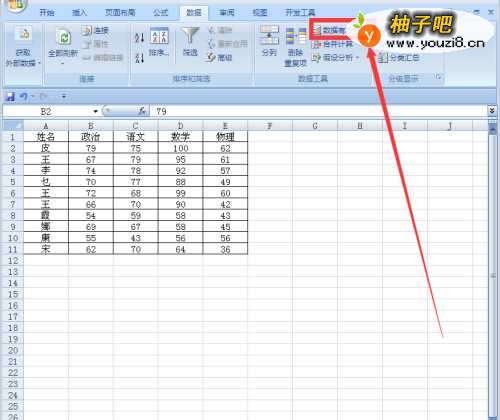Sort descending with the Z-A icon

tap(139, 58)
